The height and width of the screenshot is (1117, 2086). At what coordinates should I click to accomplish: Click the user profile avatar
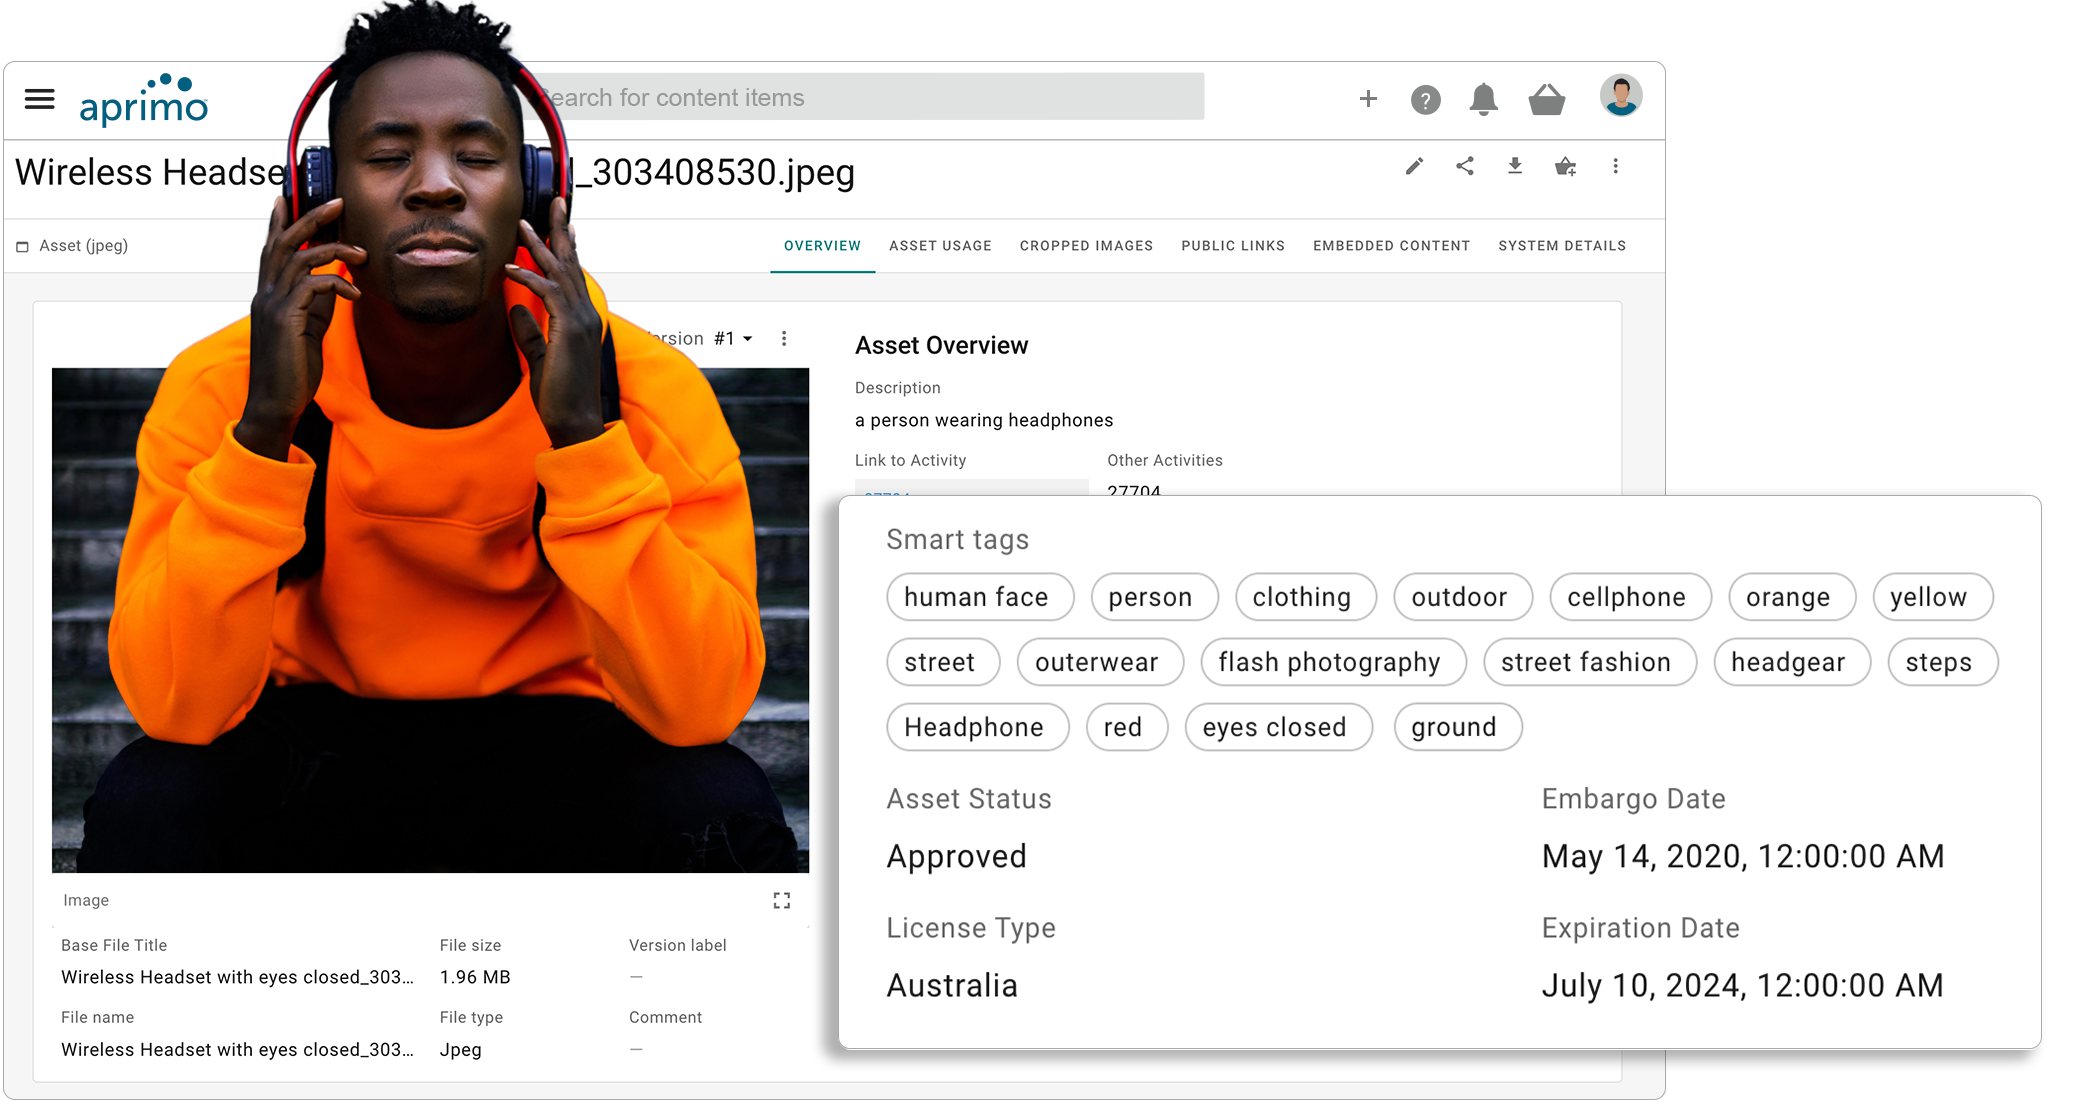click(1620, 97)
